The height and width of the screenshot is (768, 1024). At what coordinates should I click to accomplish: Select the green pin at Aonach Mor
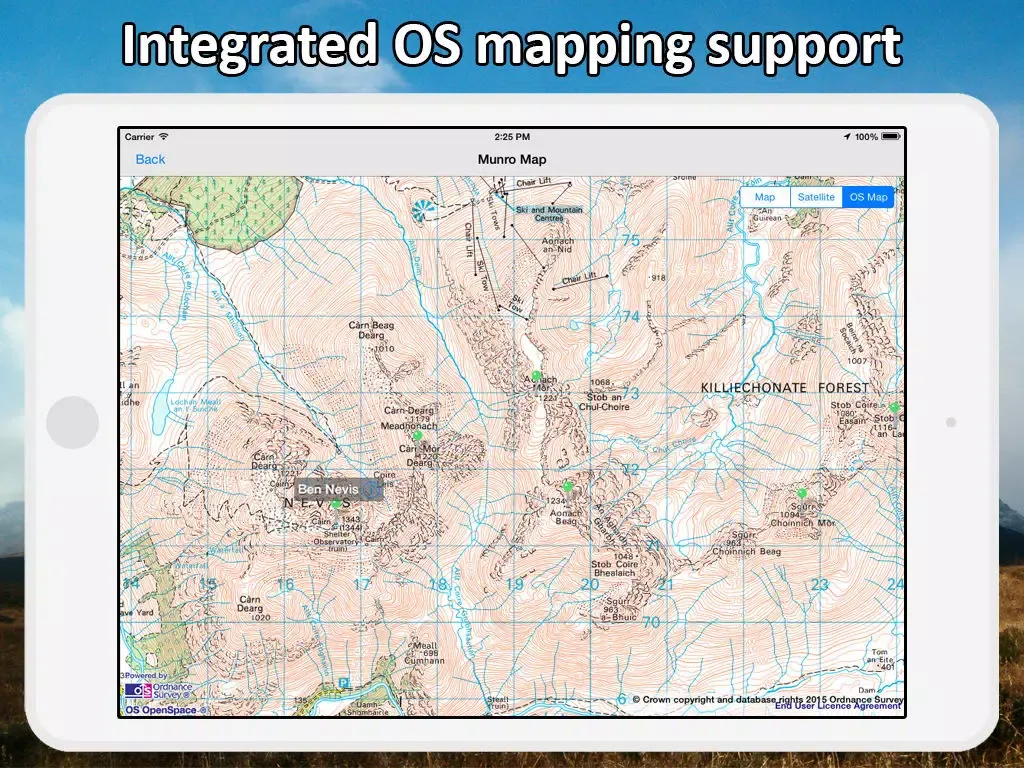536,376
